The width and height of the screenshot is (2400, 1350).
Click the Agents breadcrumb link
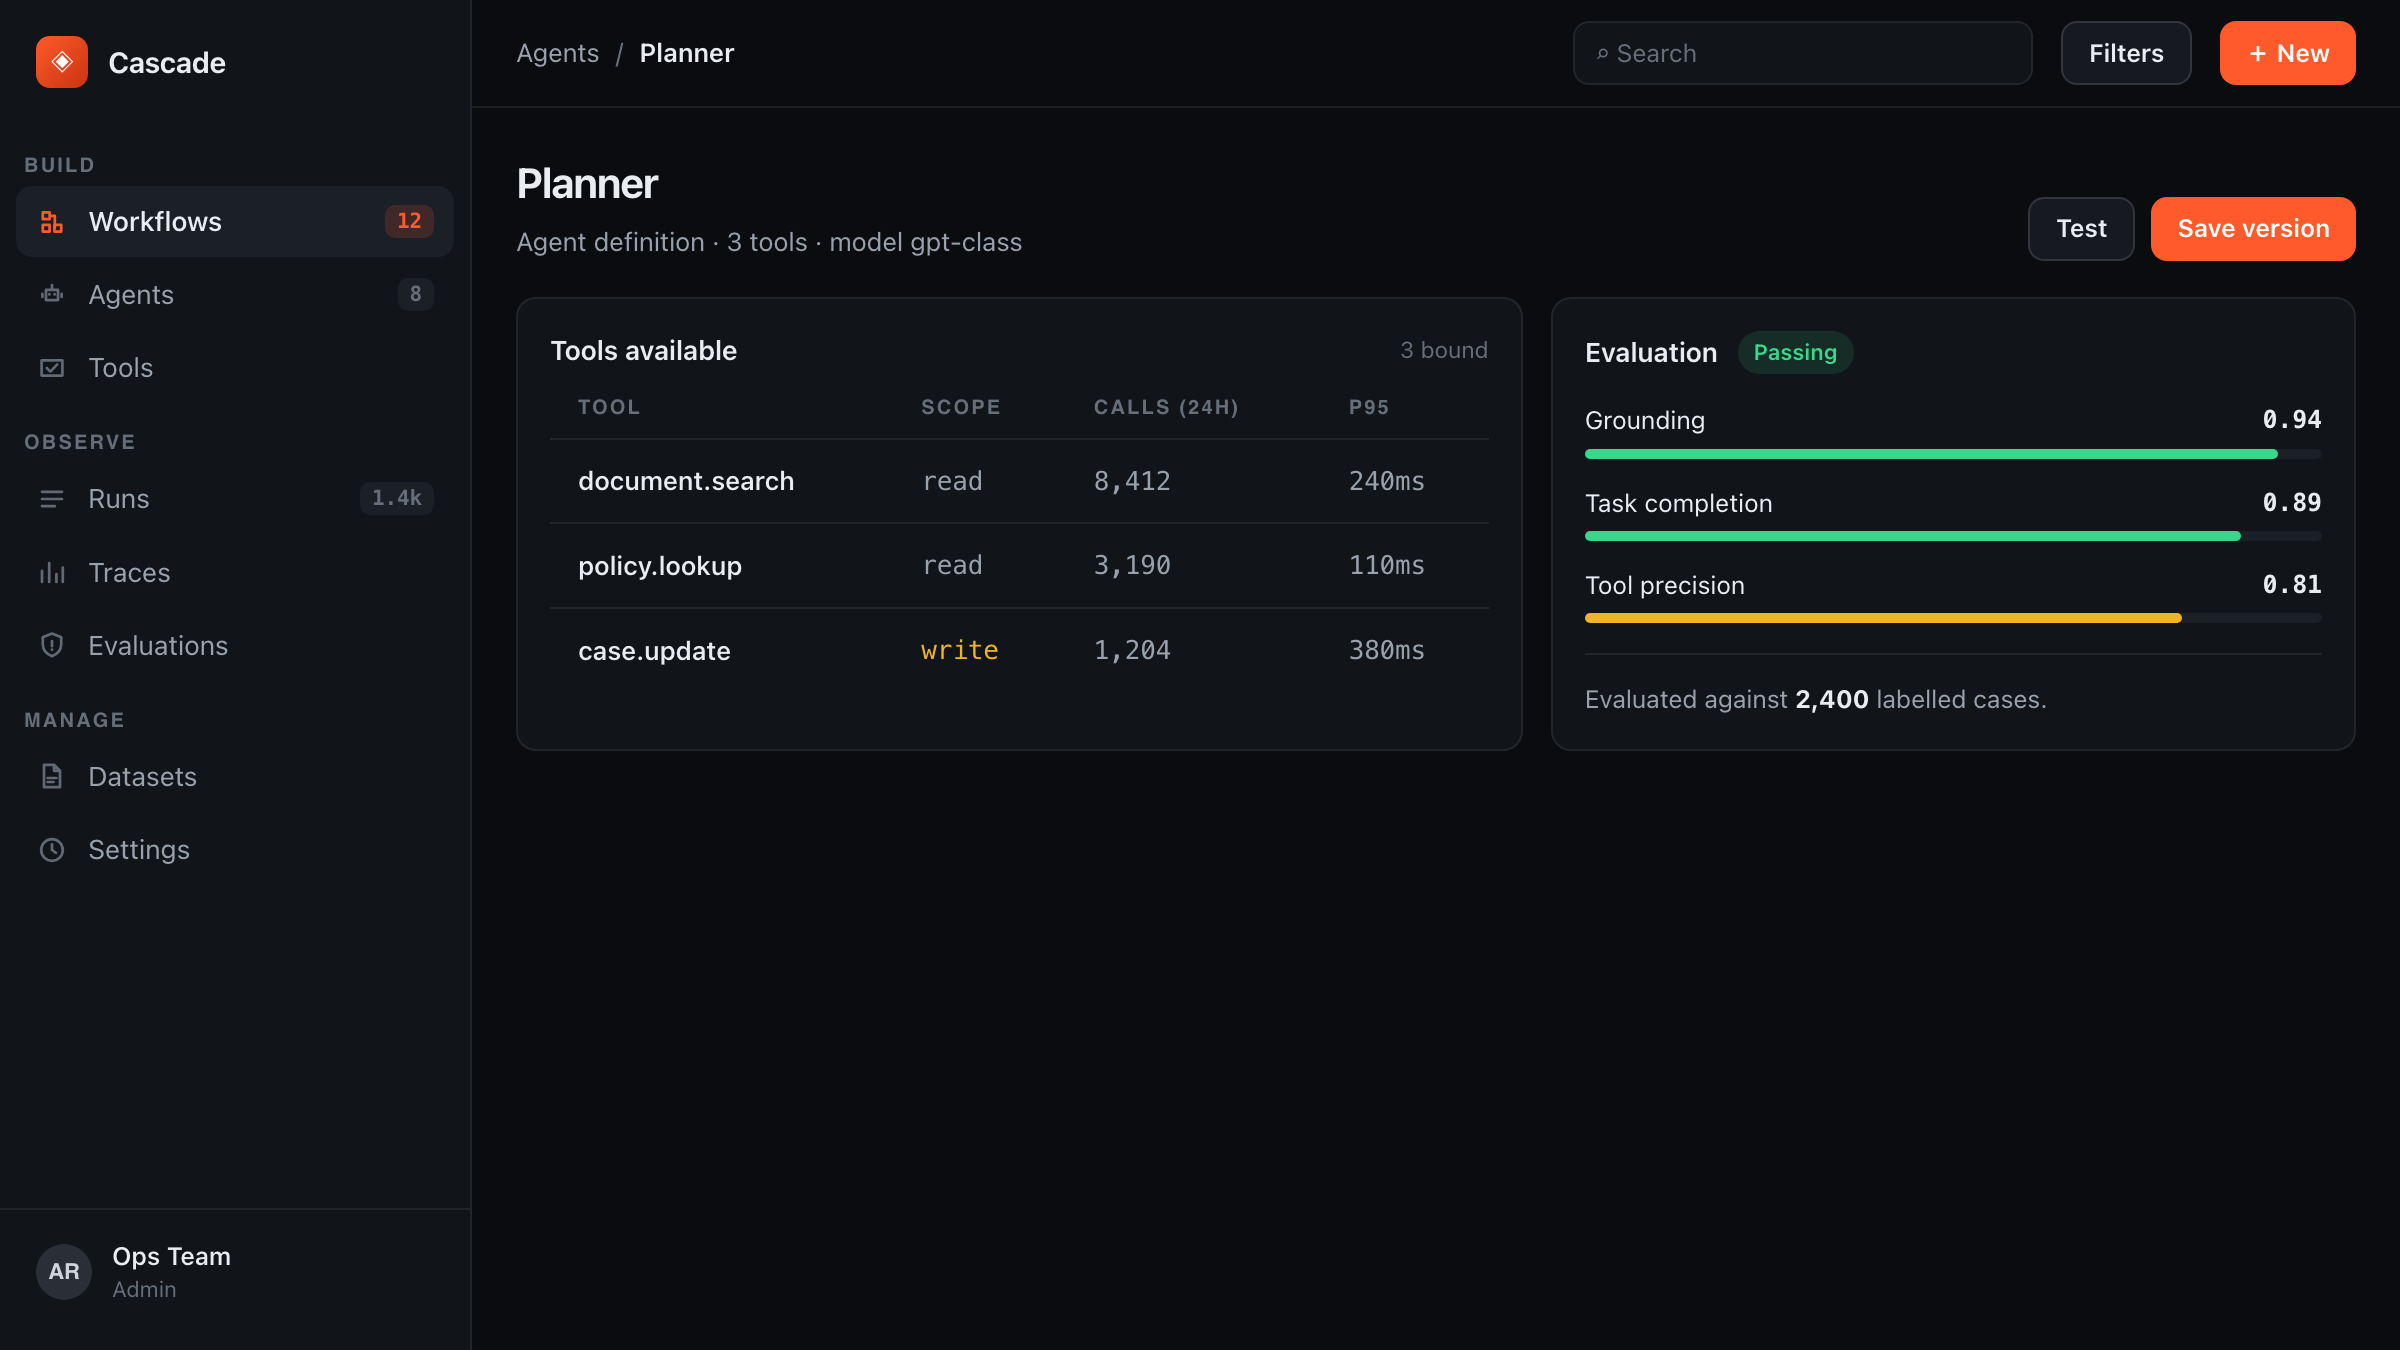[x=558, y=53]
